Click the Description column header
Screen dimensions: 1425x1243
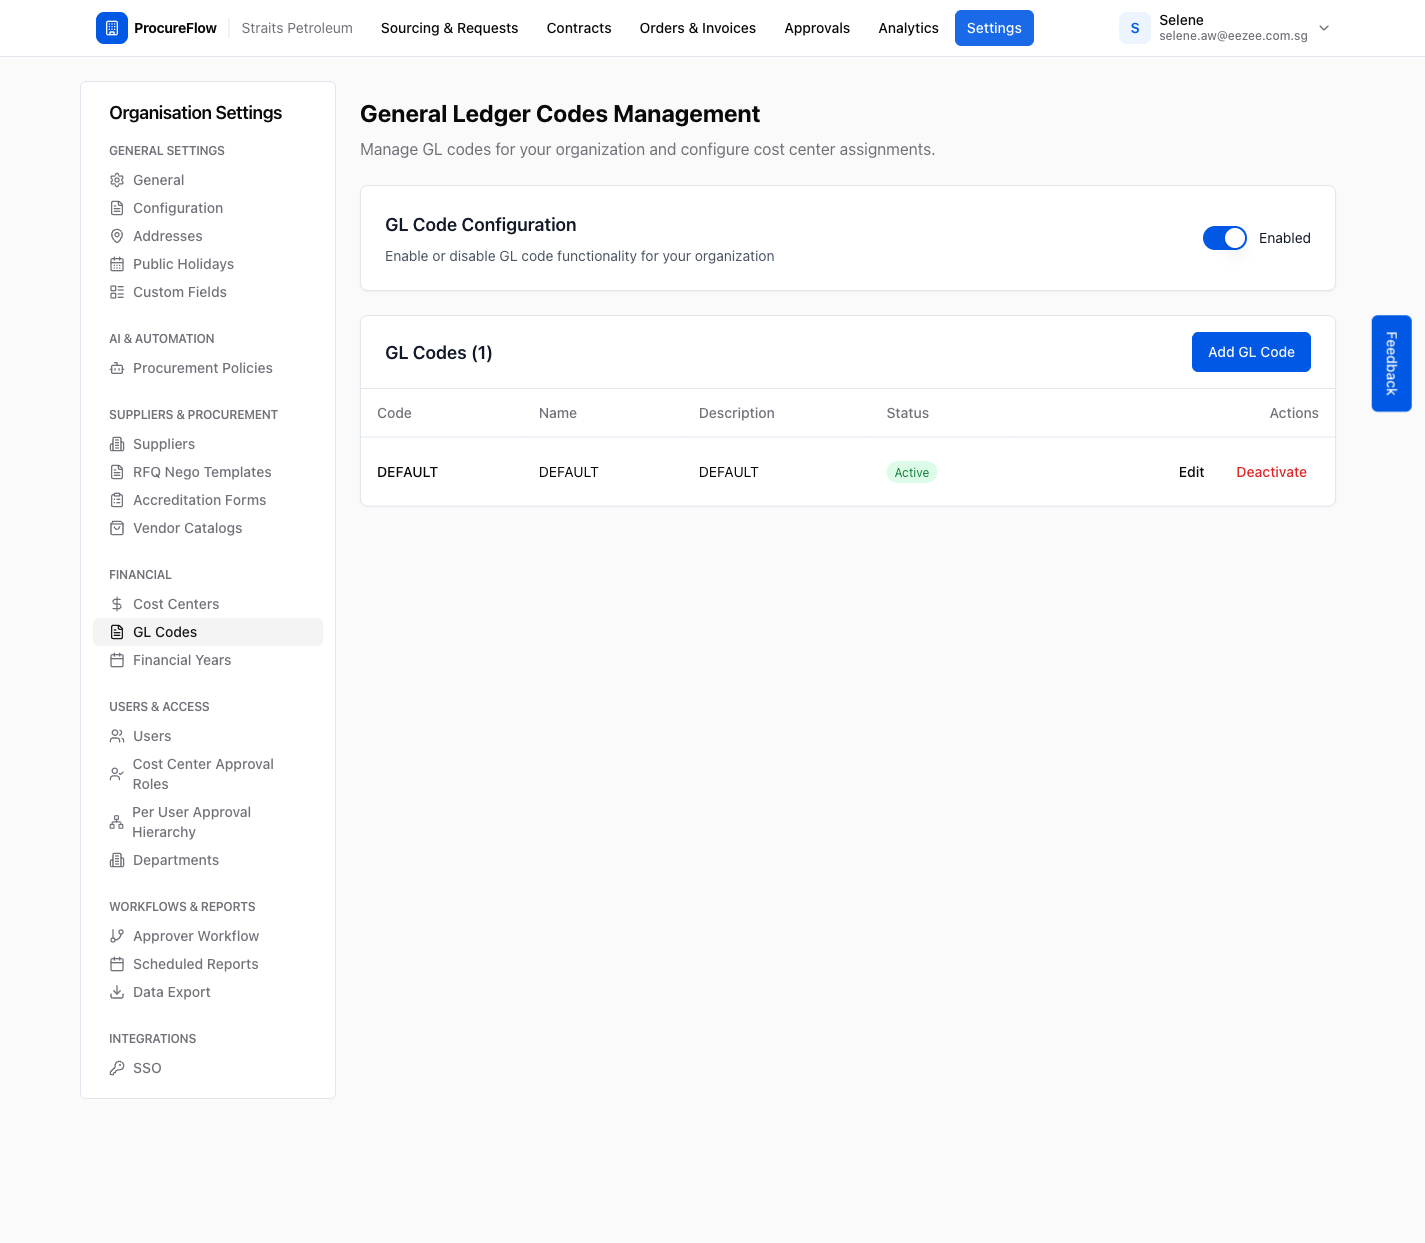pyautogui.click(x=736, y=413)
